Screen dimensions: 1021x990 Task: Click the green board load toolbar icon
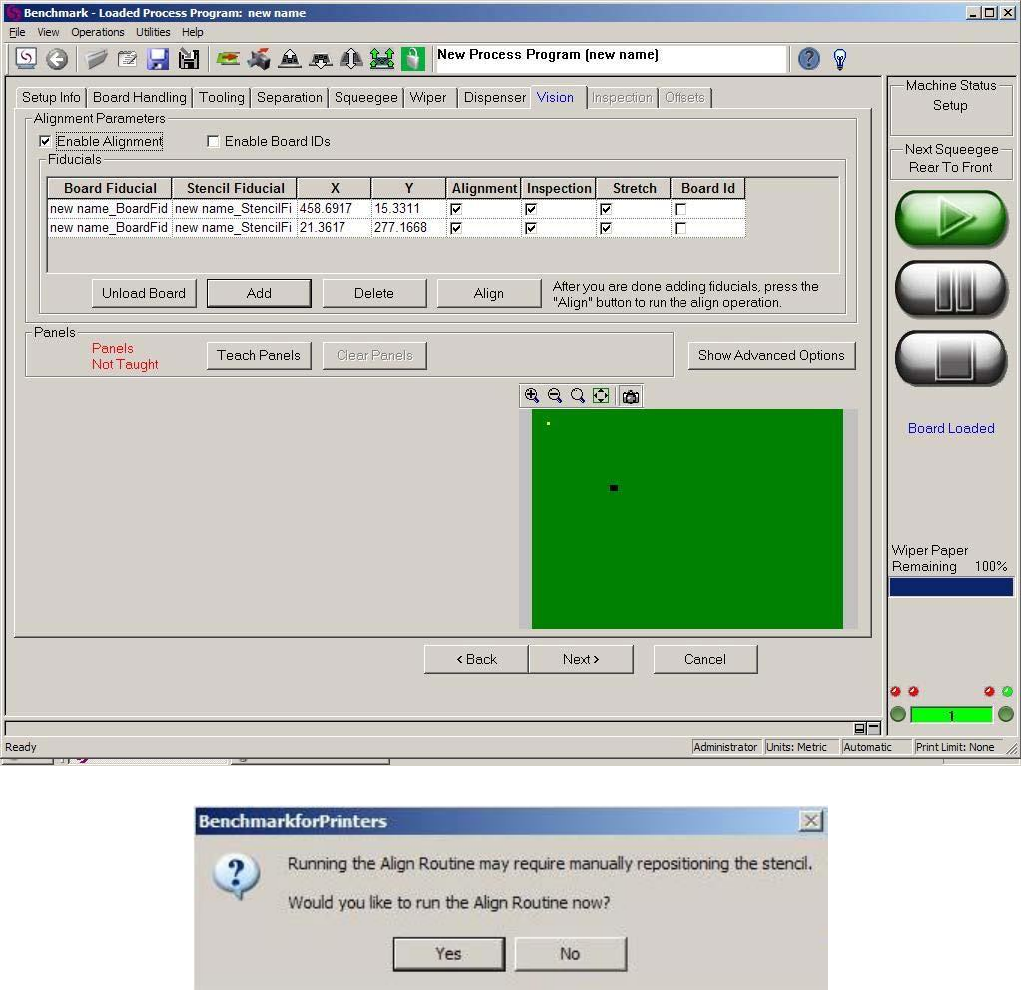pos(228,59)
